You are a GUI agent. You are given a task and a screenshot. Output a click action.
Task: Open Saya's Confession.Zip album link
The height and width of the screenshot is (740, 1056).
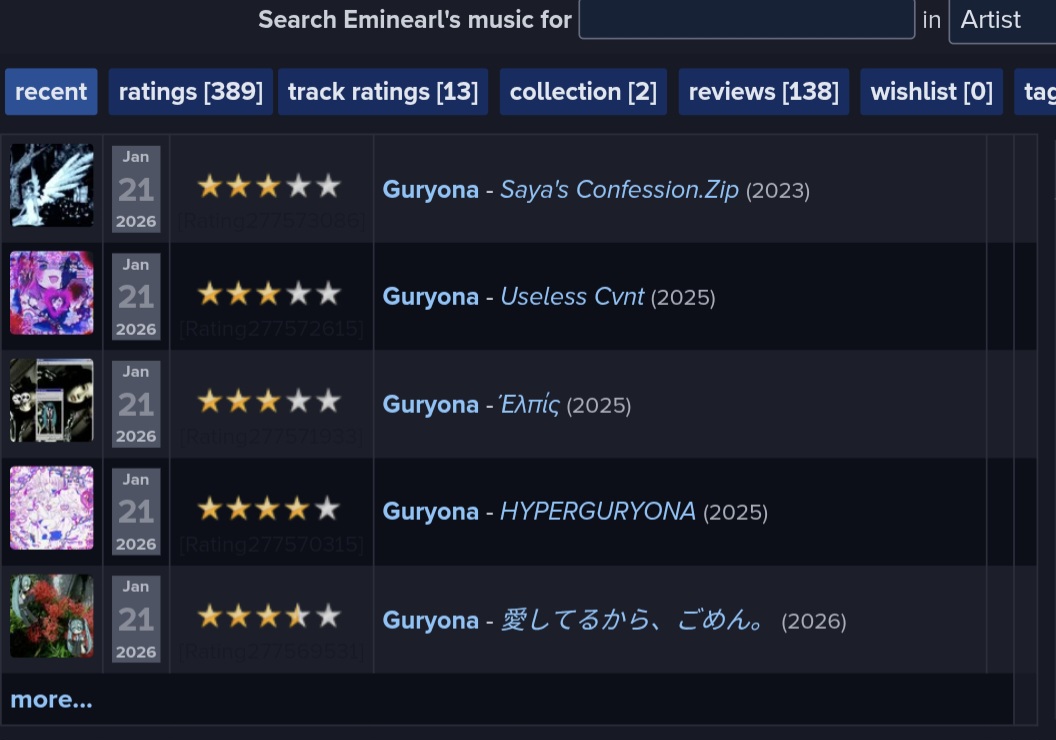point(619,190)
